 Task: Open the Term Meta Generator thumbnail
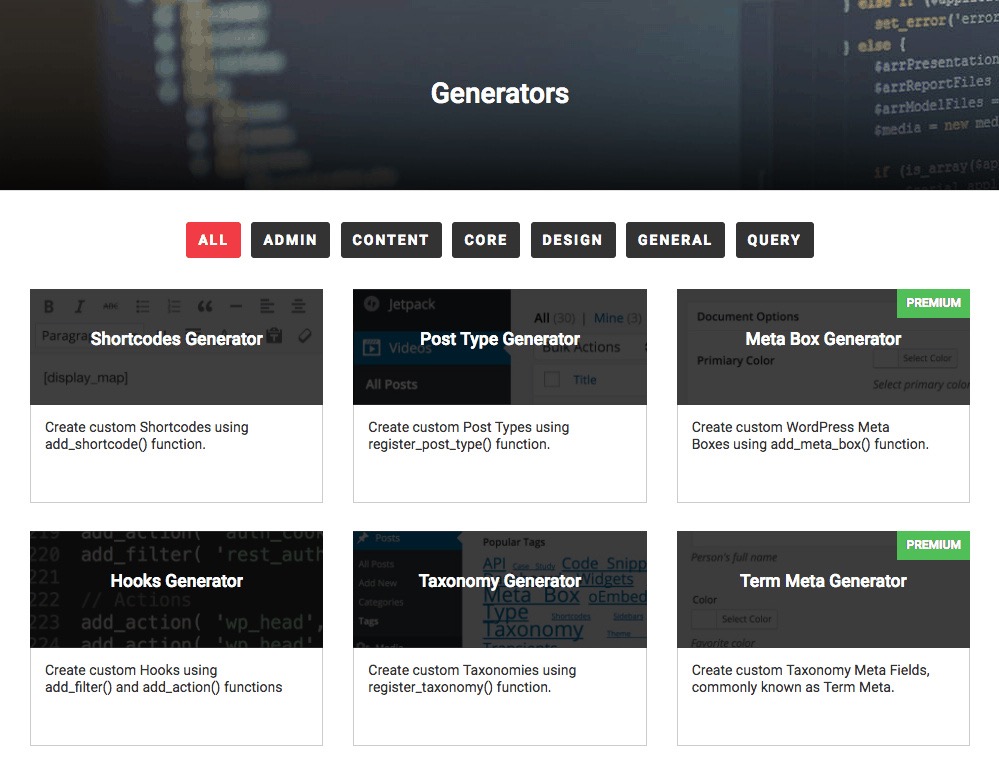coord(823,589)
